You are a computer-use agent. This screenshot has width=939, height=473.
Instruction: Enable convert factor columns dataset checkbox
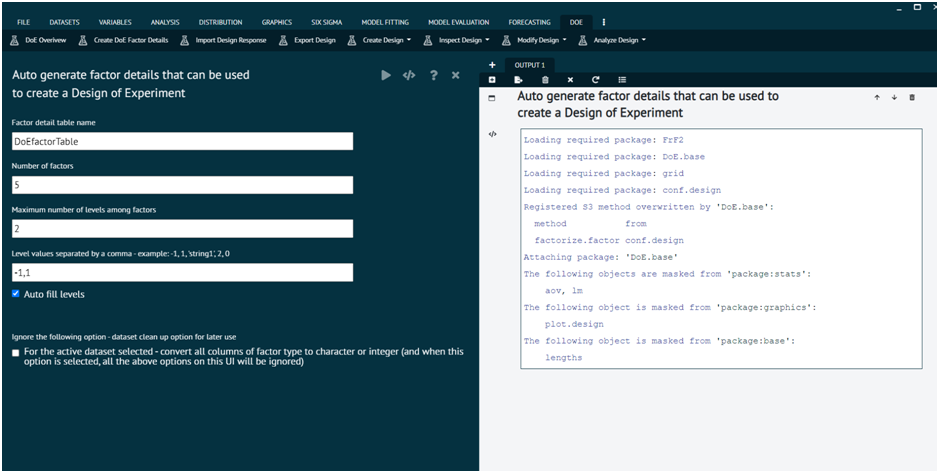[x=16, y=353]
